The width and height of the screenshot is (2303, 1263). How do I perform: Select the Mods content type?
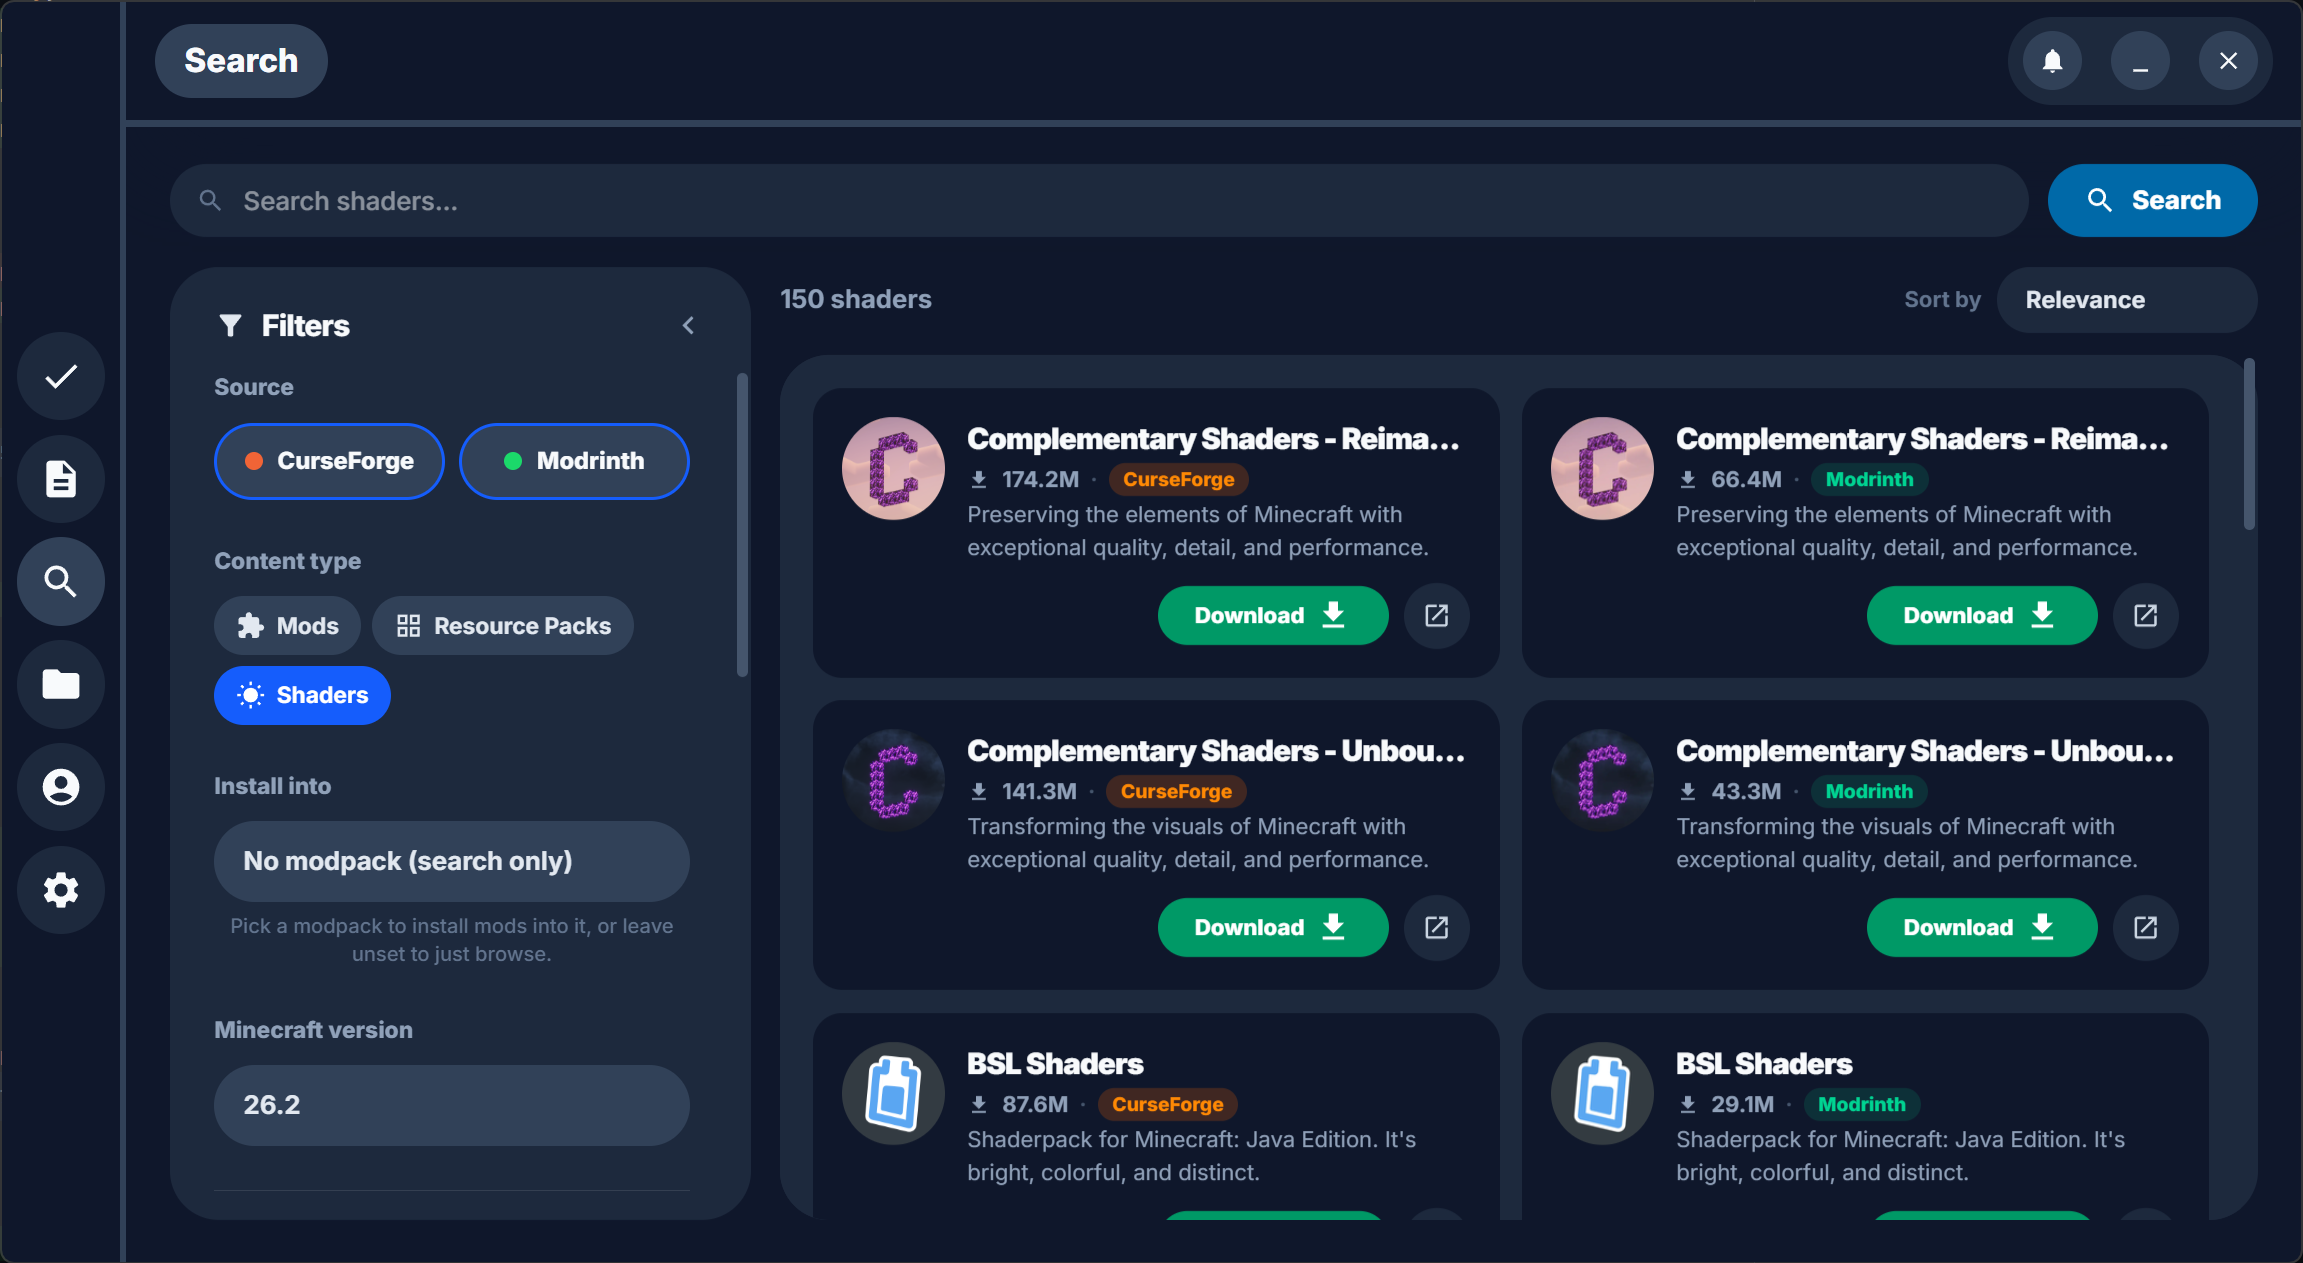pos(287,626)
